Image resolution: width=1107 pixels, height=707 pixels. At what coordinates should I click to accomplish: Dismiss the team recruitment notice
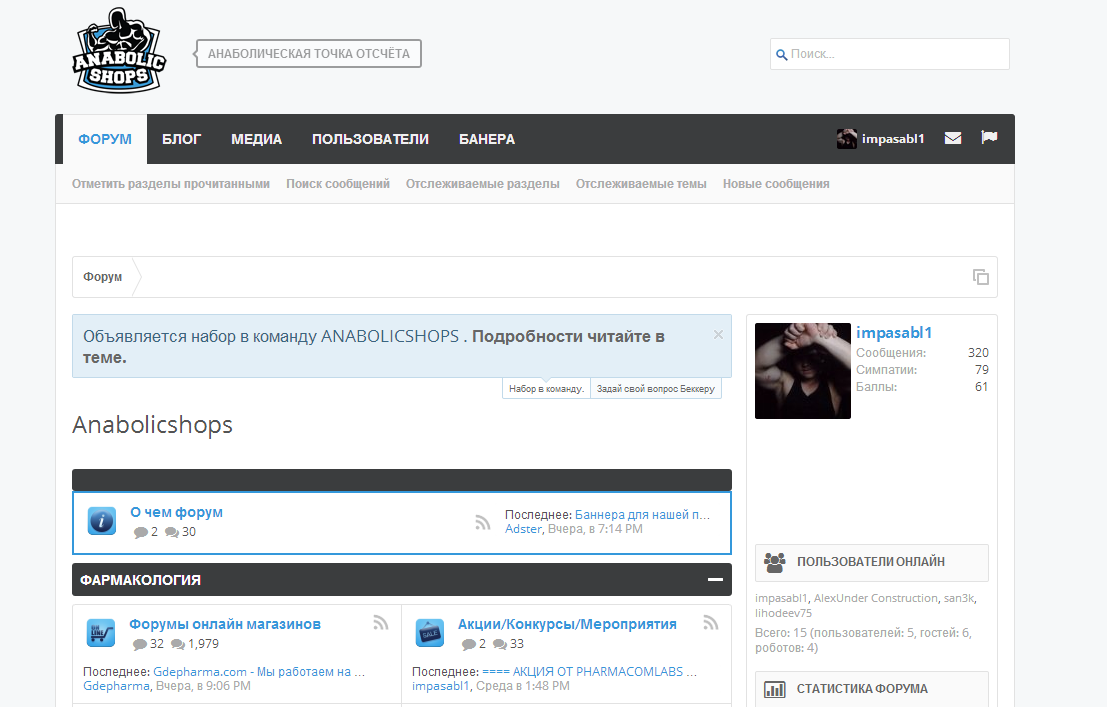(x=718, y=335)
